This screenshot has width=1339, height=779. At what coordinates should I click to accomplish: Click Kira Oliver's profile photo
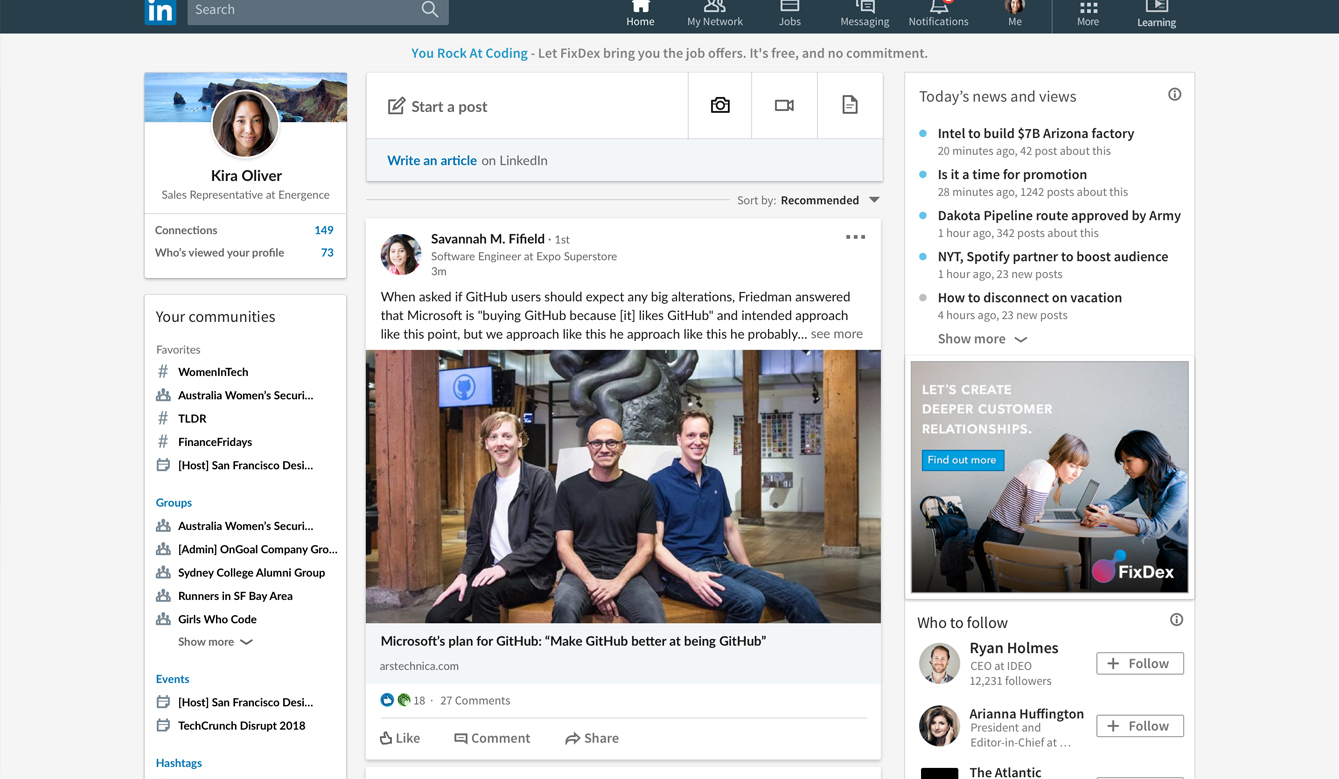click(x=245, y=124)
